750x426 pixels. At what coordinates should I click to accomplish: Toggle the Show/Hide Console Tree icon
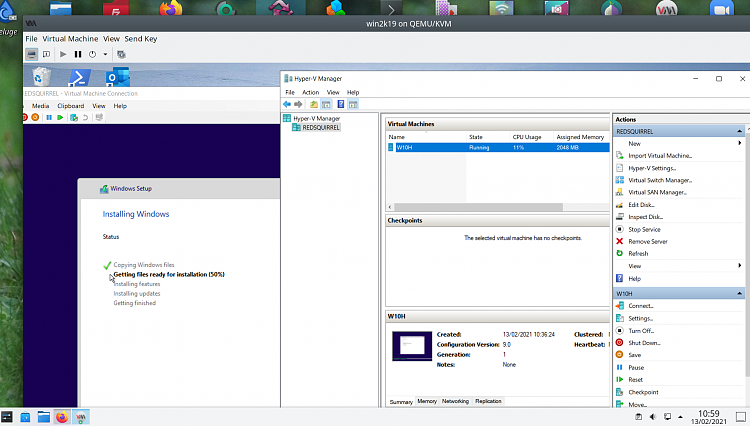click(326, 104)
